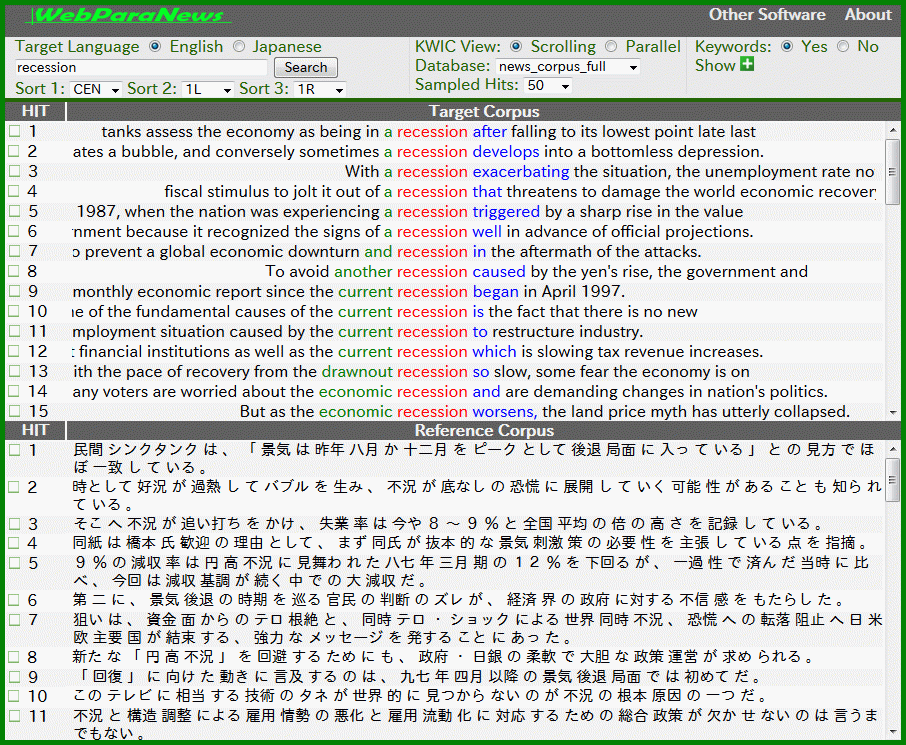This screenshot has width=906, height=745.
Task: Click the green plus Show keywords icon
Action: [747, 66]
